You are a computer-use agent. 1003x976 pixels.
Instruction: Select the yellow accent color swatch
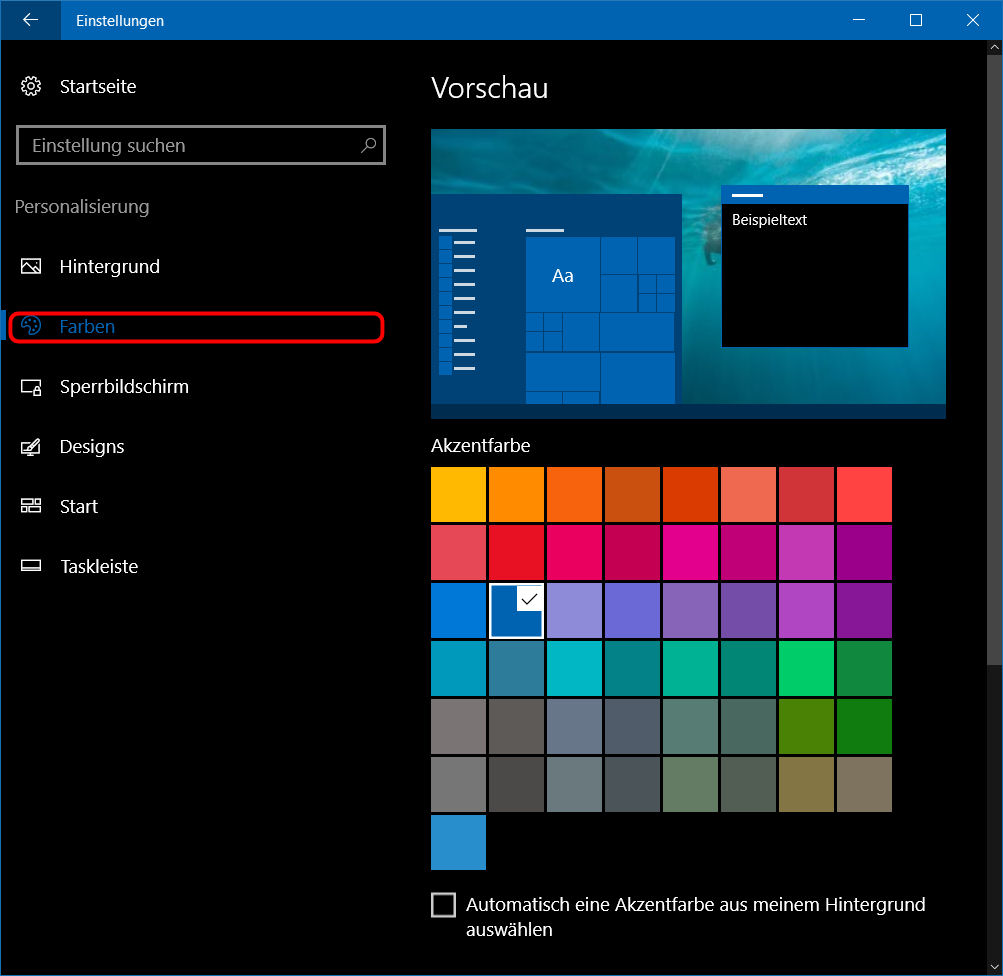pyautogui.click(x=458, y=494)
